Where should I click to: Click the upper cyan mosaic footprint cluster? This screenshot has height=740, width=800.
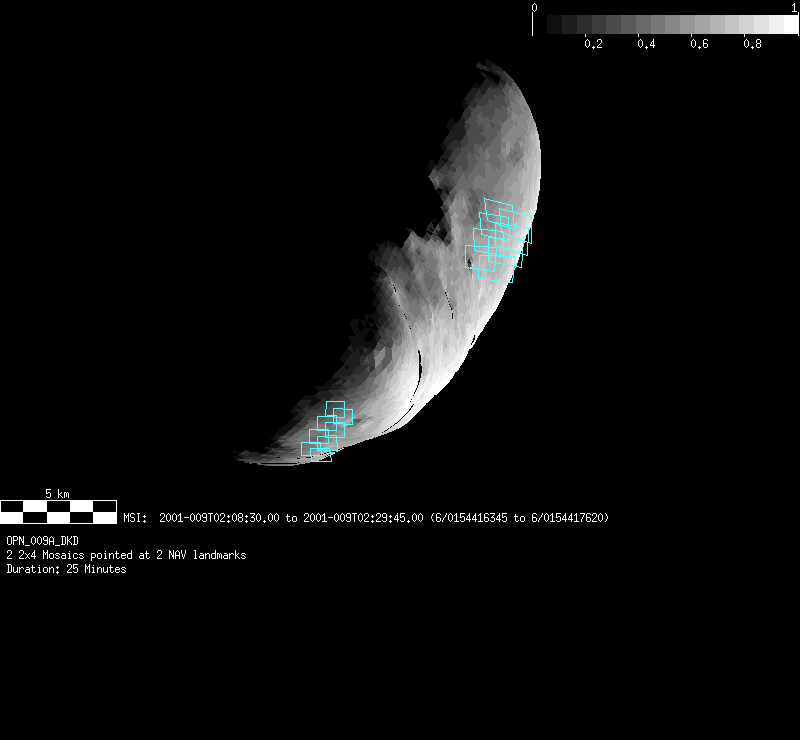click(498, 240)
